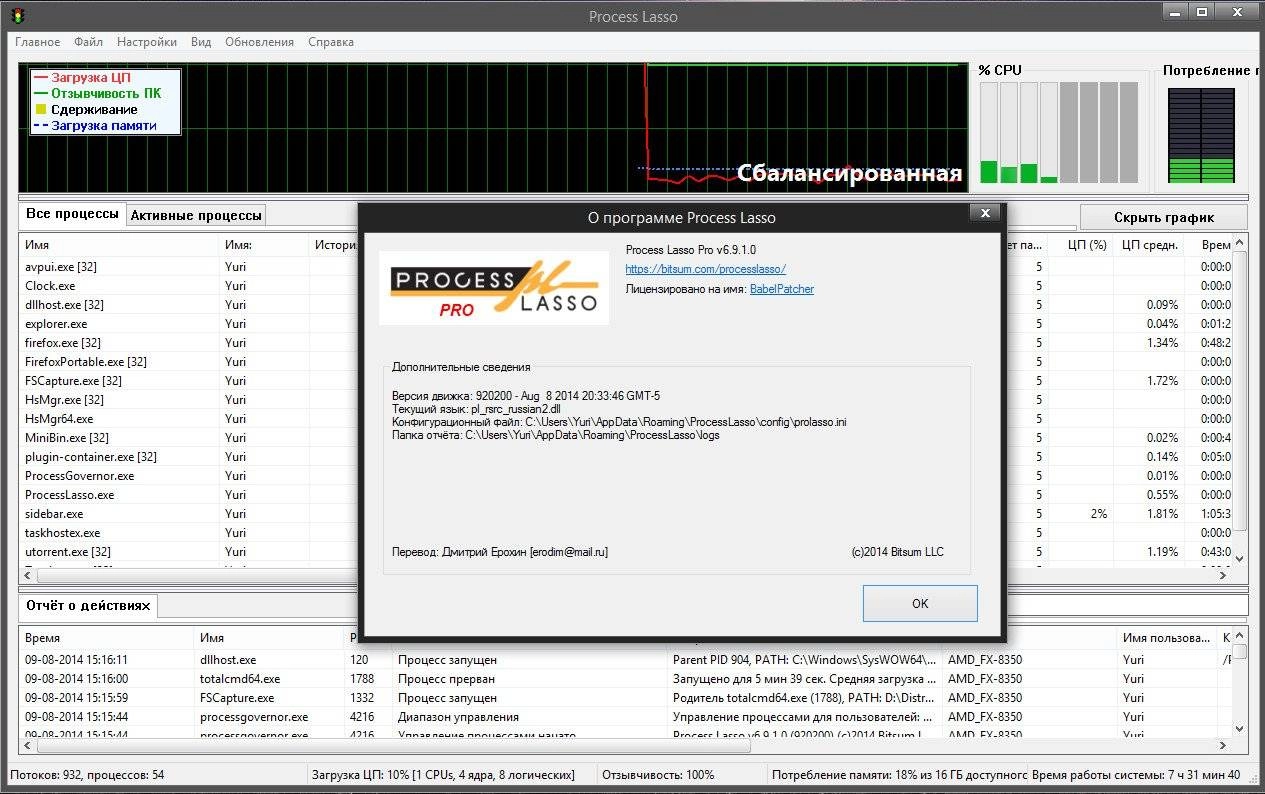The height and width of the screenshot is (794, 1265).
Task: Click the Время column header in the log
Action: click(106, 638)
